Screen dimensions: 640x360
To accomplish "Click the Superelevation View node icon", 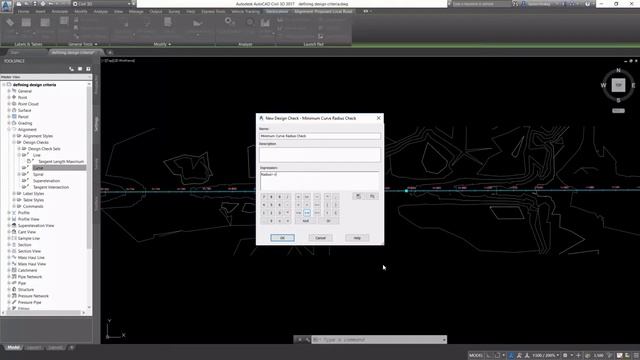I will click(x=14, y=225).
